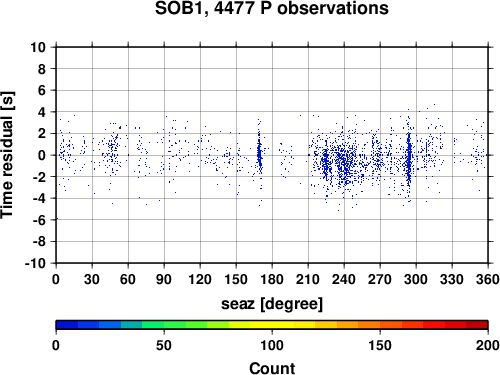Click the x-axis tick label 300

[416, 279]
